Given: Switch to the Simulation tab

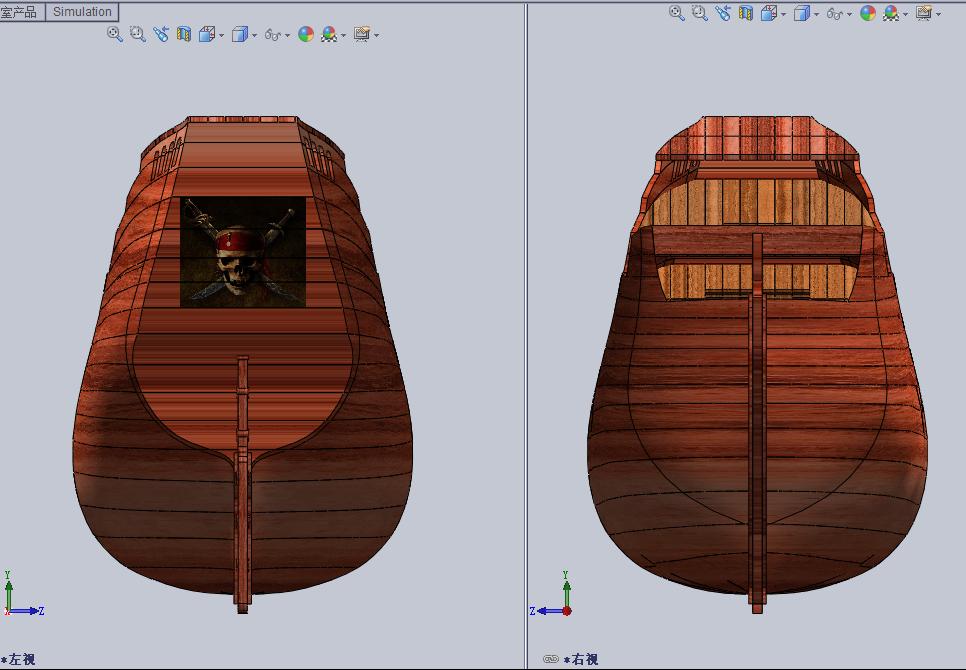Looking at the screenshot, I should click(x=82, y=12).
